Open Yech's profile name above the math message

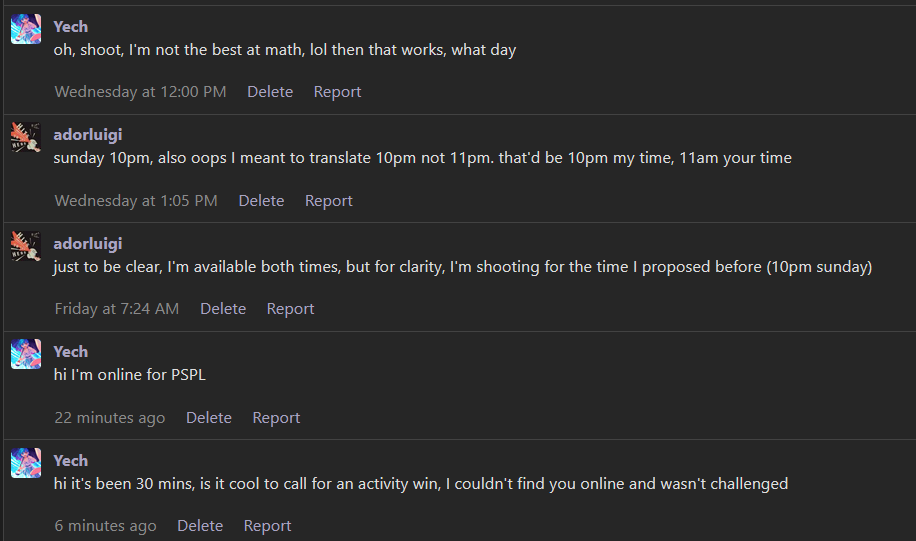71,26
